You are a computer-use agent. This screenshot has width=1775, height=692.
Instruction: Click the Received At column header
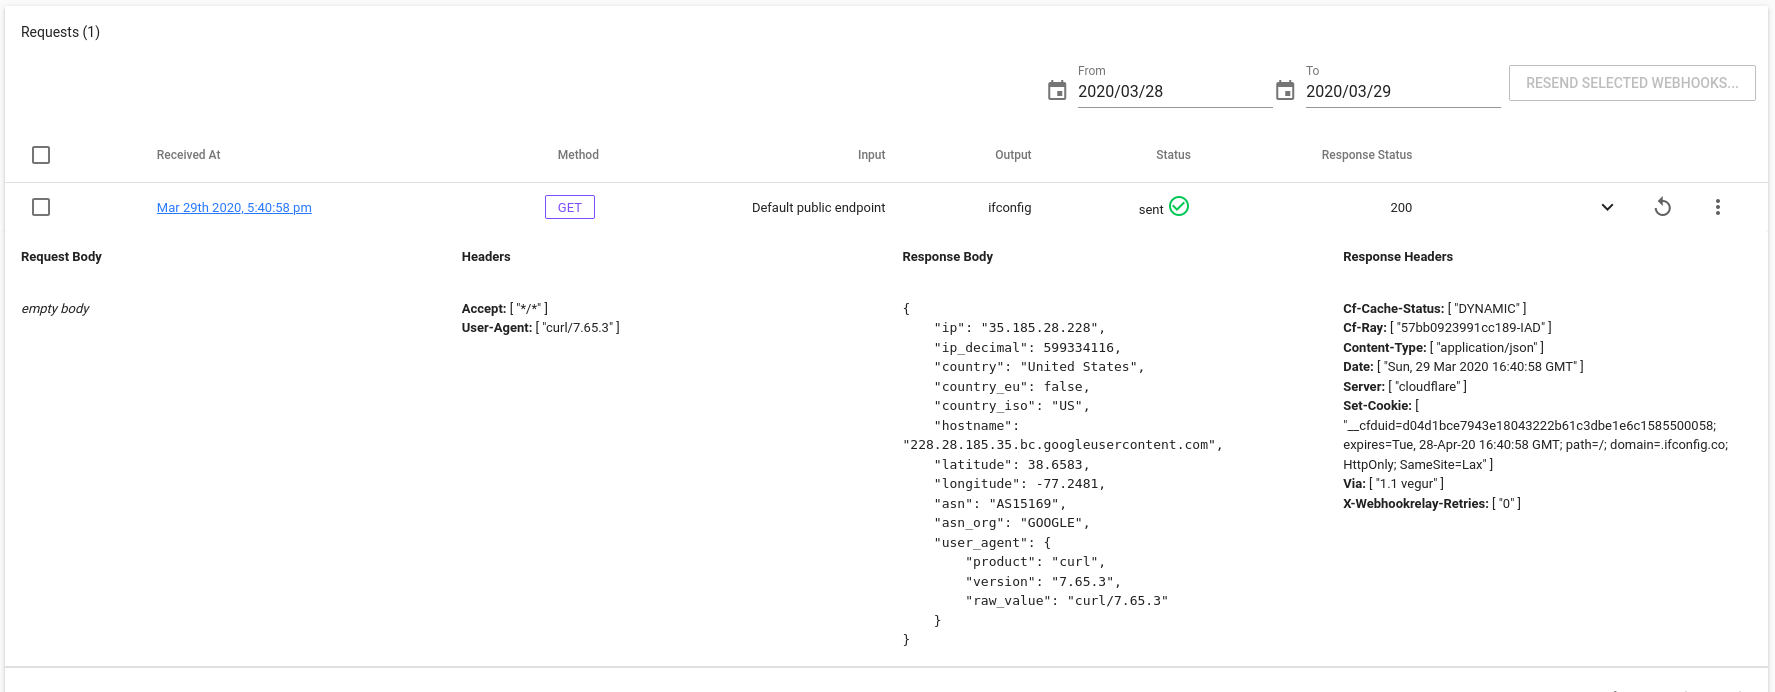[188, 155]
